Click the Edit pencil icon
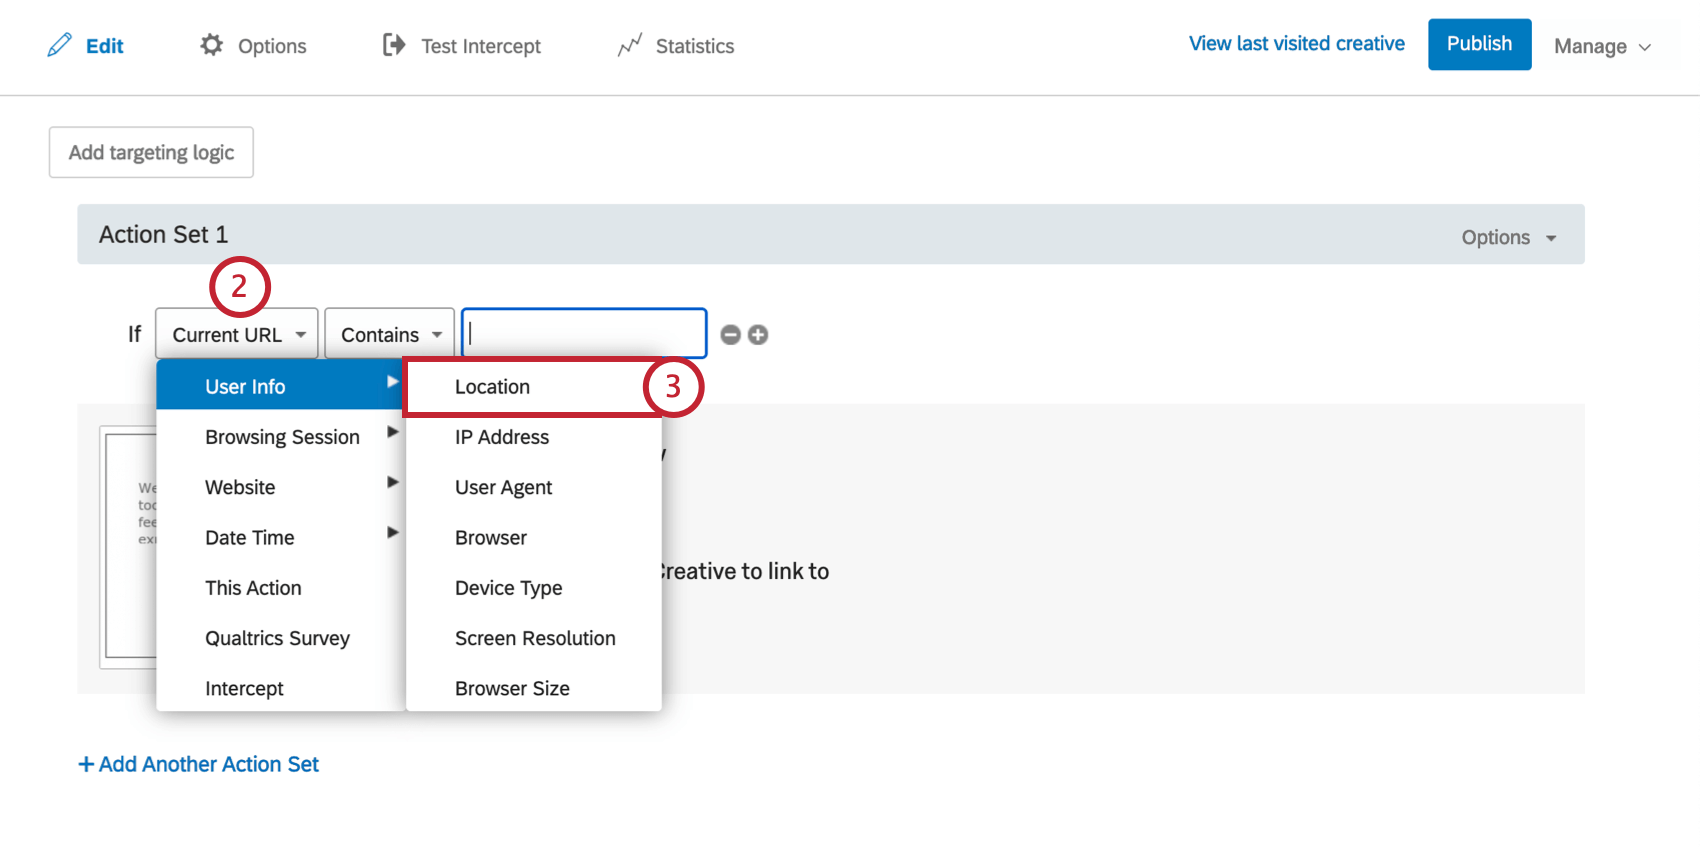The width and height of the screenshot is (1700, 850). (x=60, y=45)
